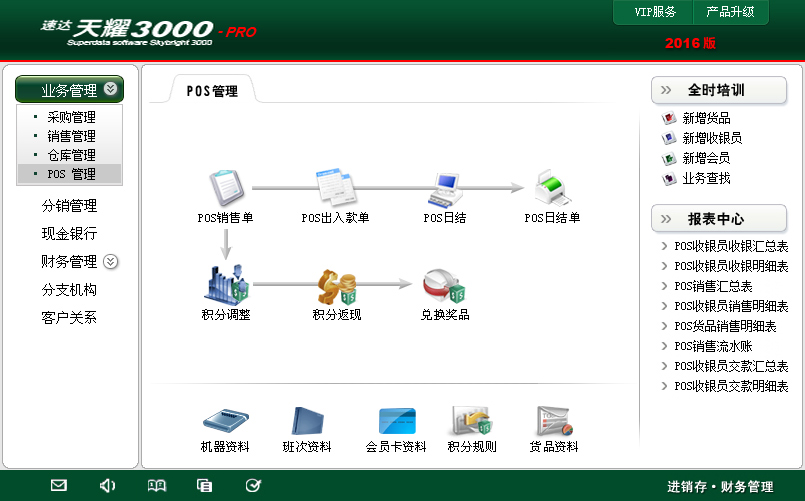The image size is (805, 501).
Task: Open 采购管理 in the sidebar
Action: point(71,117)
